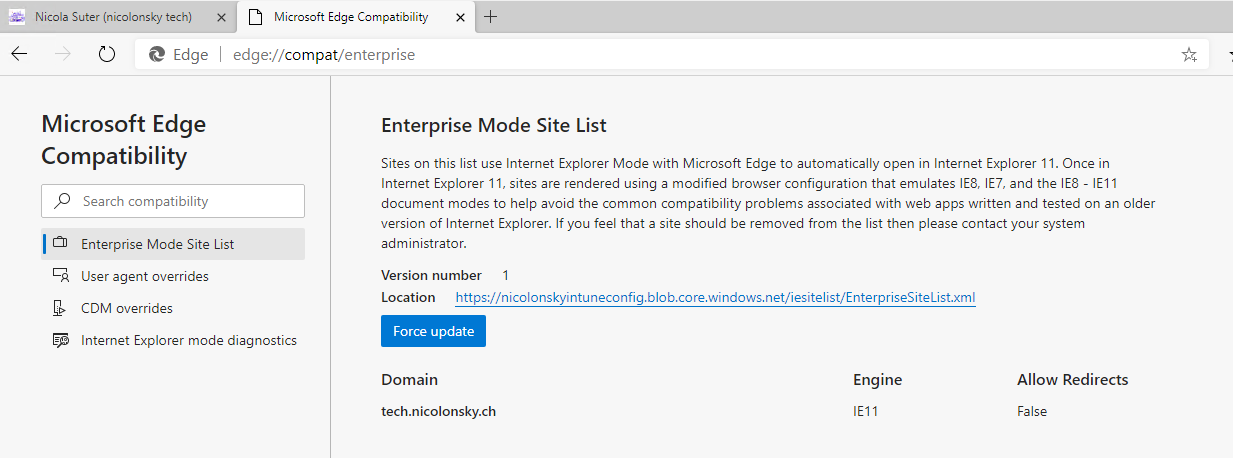Click the Edge logo in the address bar
This screenshot has width=1233, height=458.
[156, 55]
